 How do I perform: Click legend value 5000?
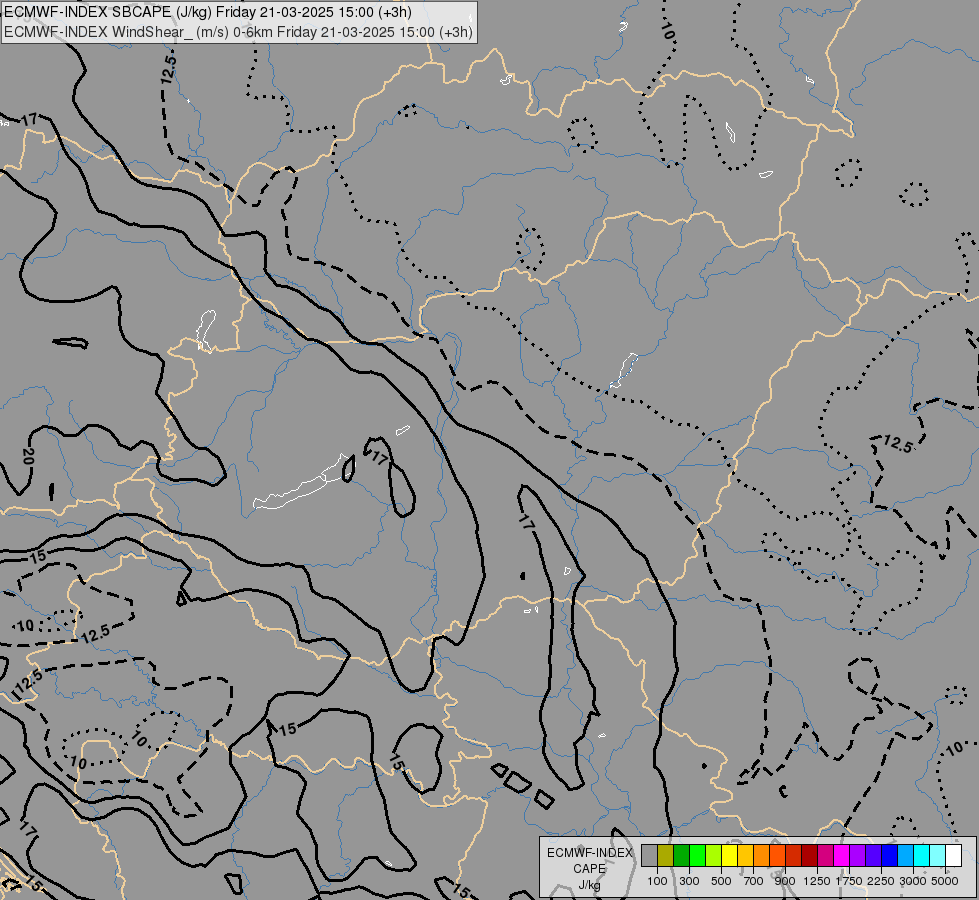pos(945,881)
